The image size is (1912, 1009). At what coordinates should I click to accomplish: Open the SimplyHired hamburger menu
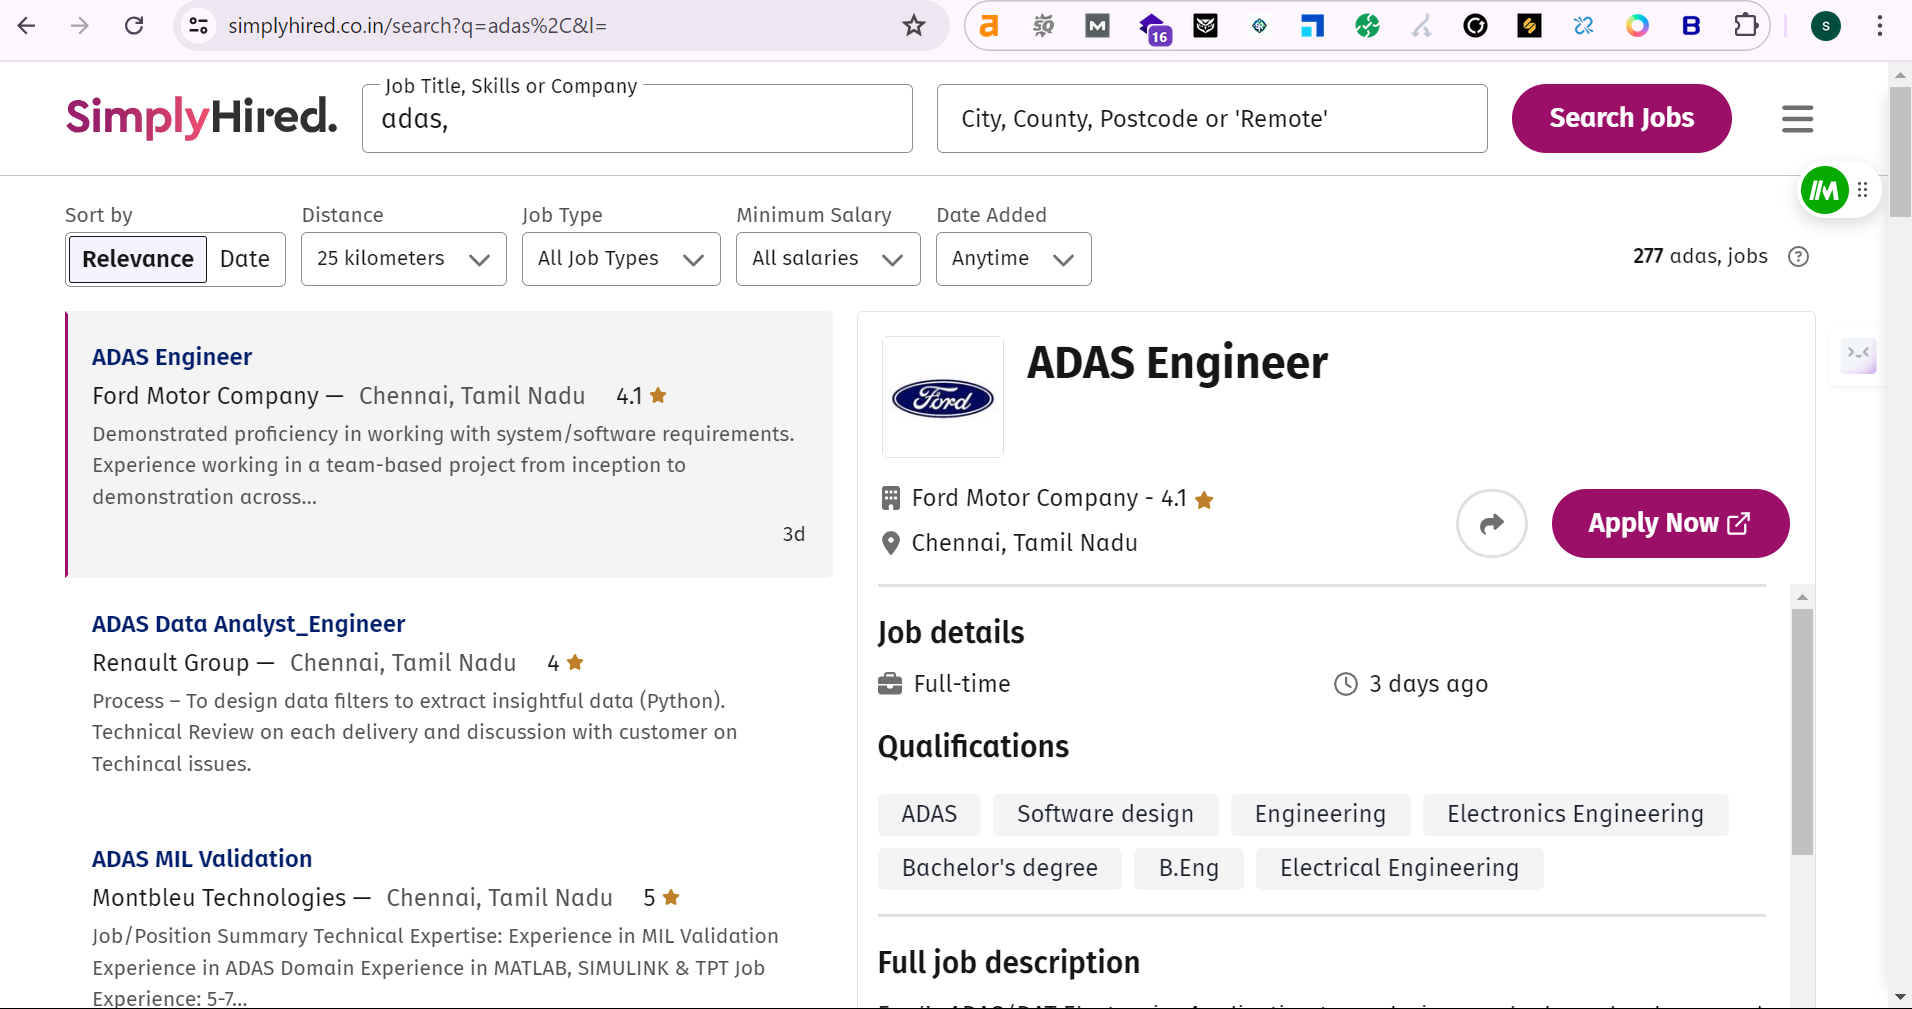tap(1797, 118)
